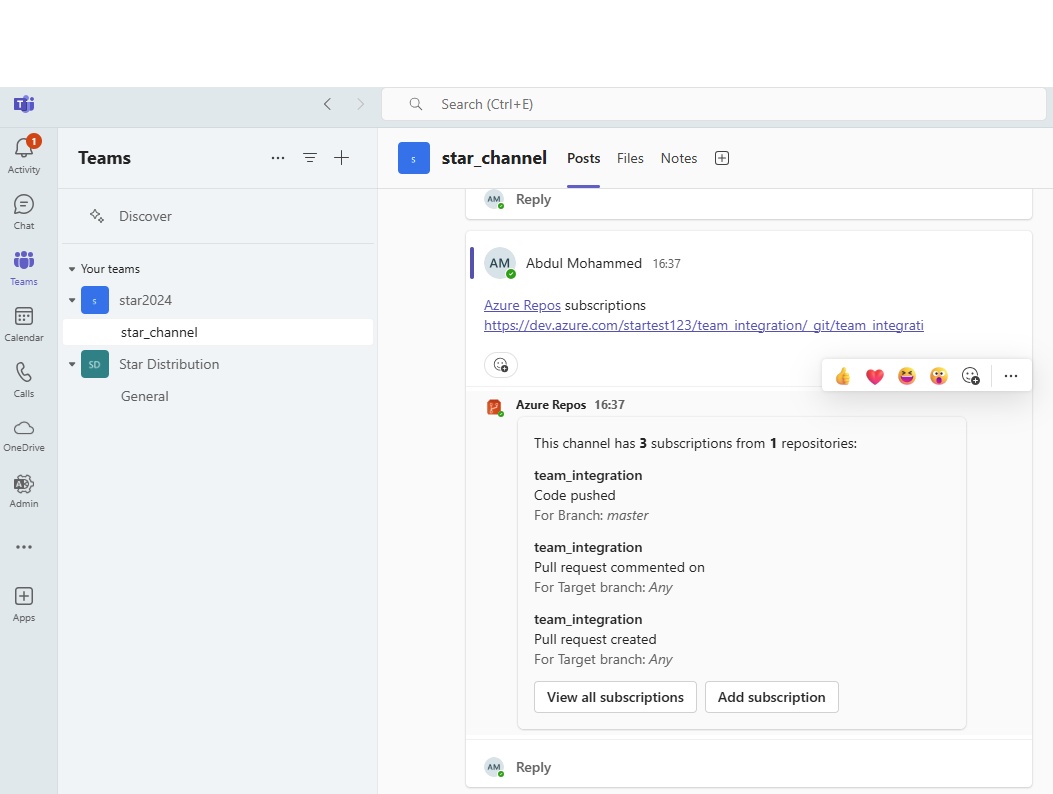
Task: Open more message options ellipsis
Action: coord(1011,376)
